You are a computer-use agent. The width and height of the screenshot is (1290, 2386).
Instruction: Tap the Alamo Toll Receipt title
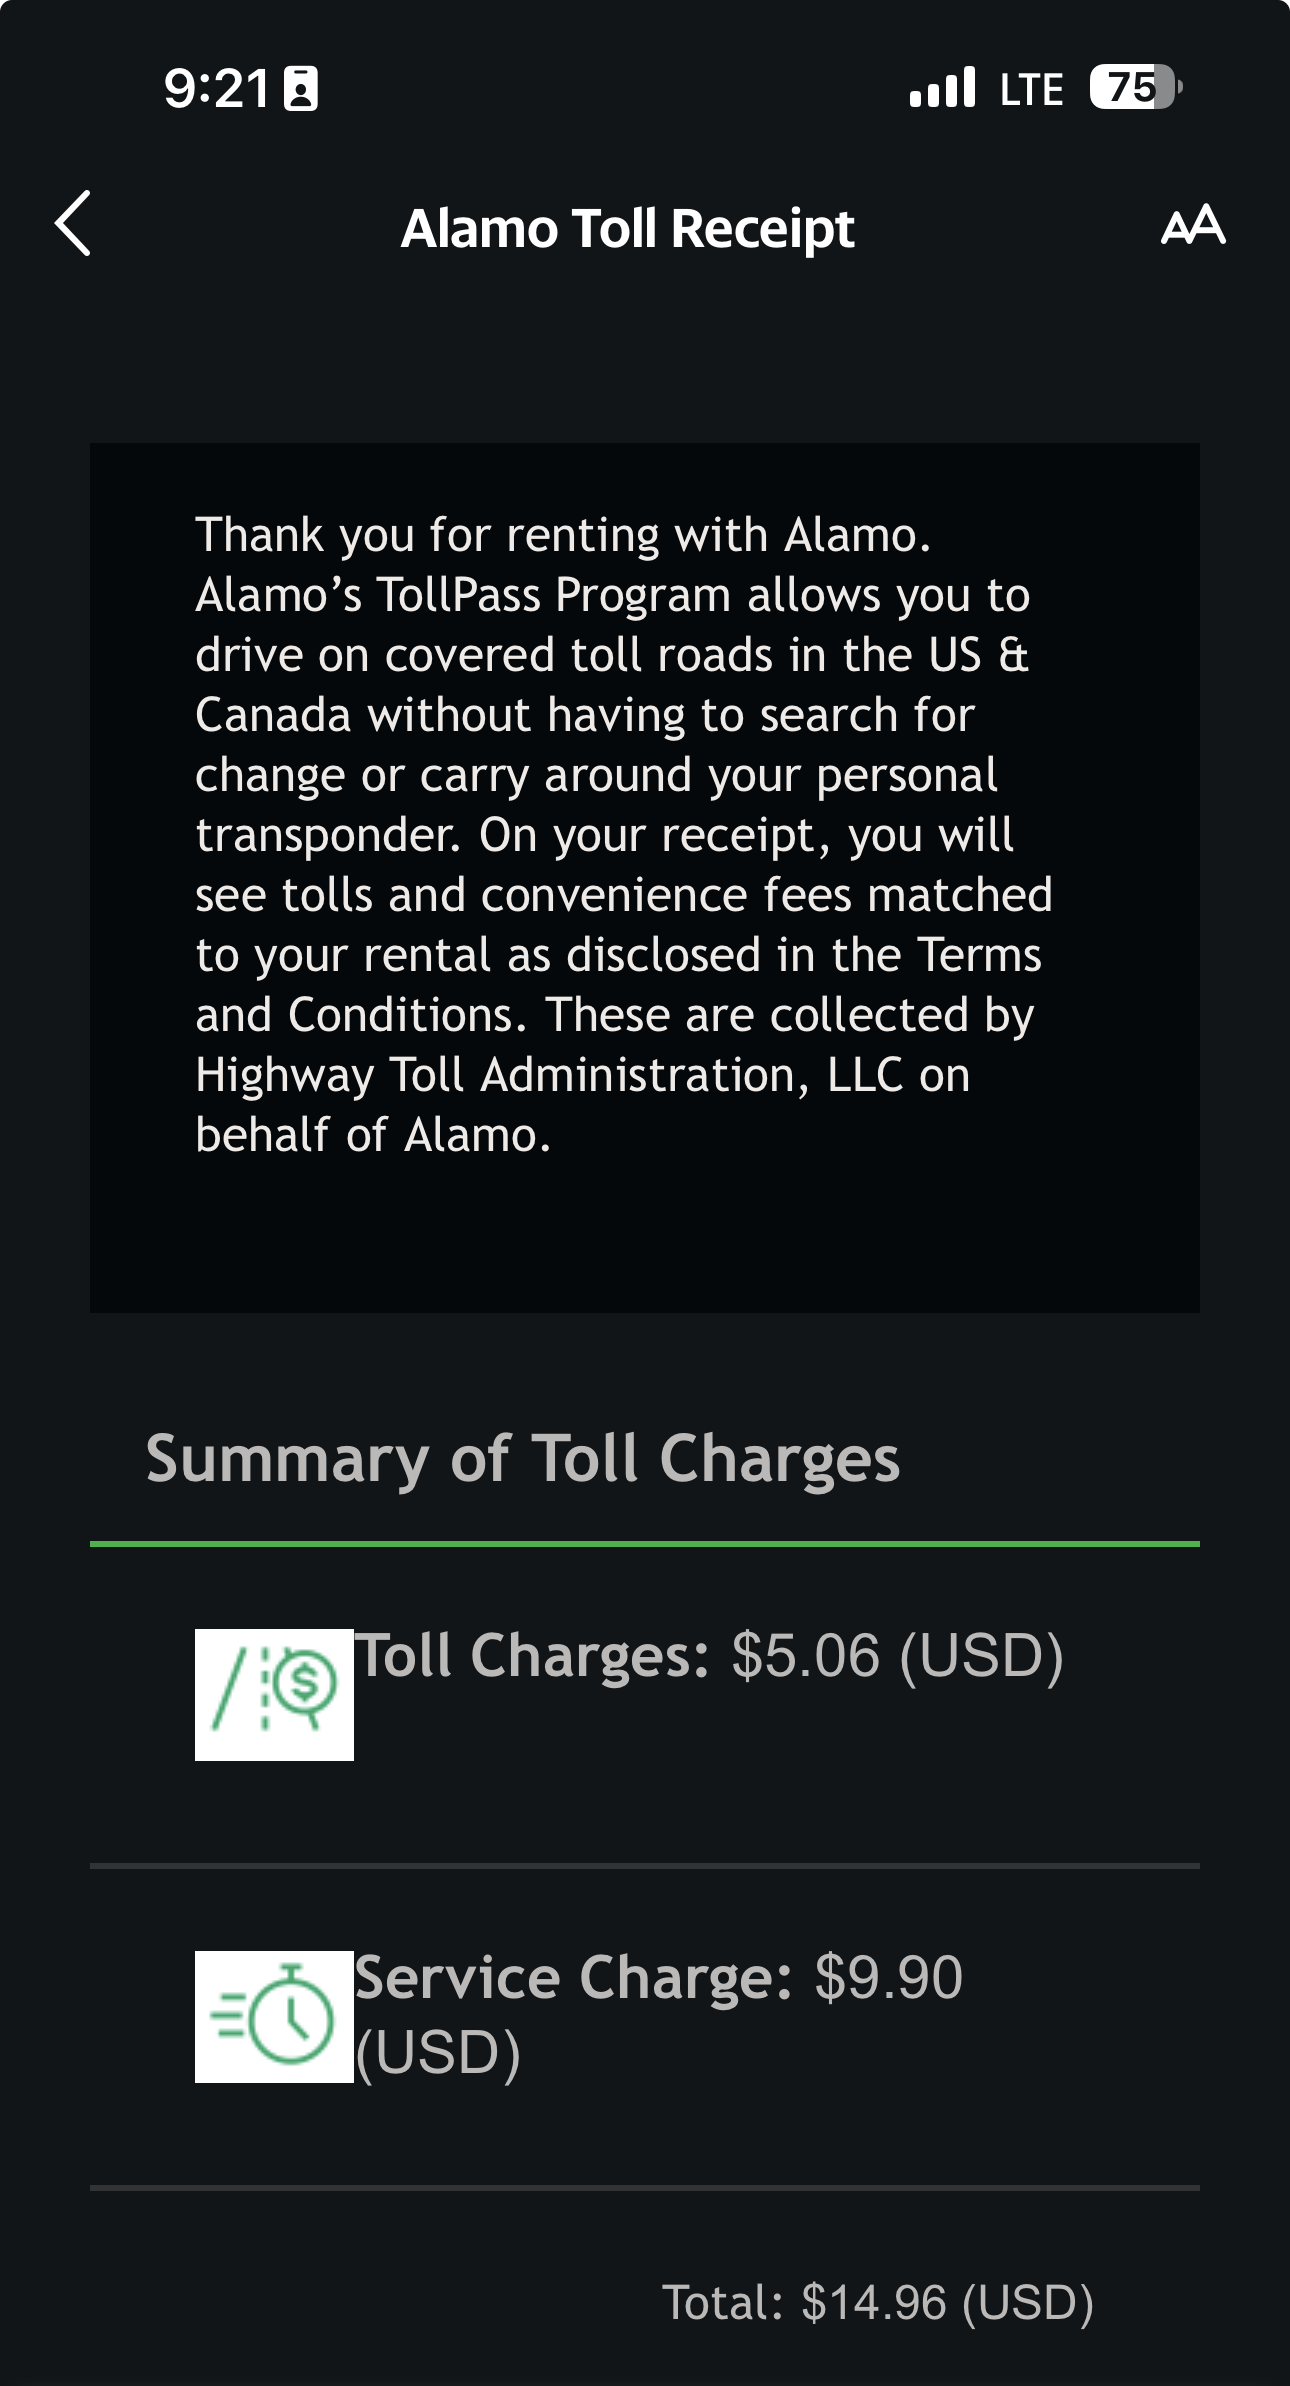click(x=627, y=229)
